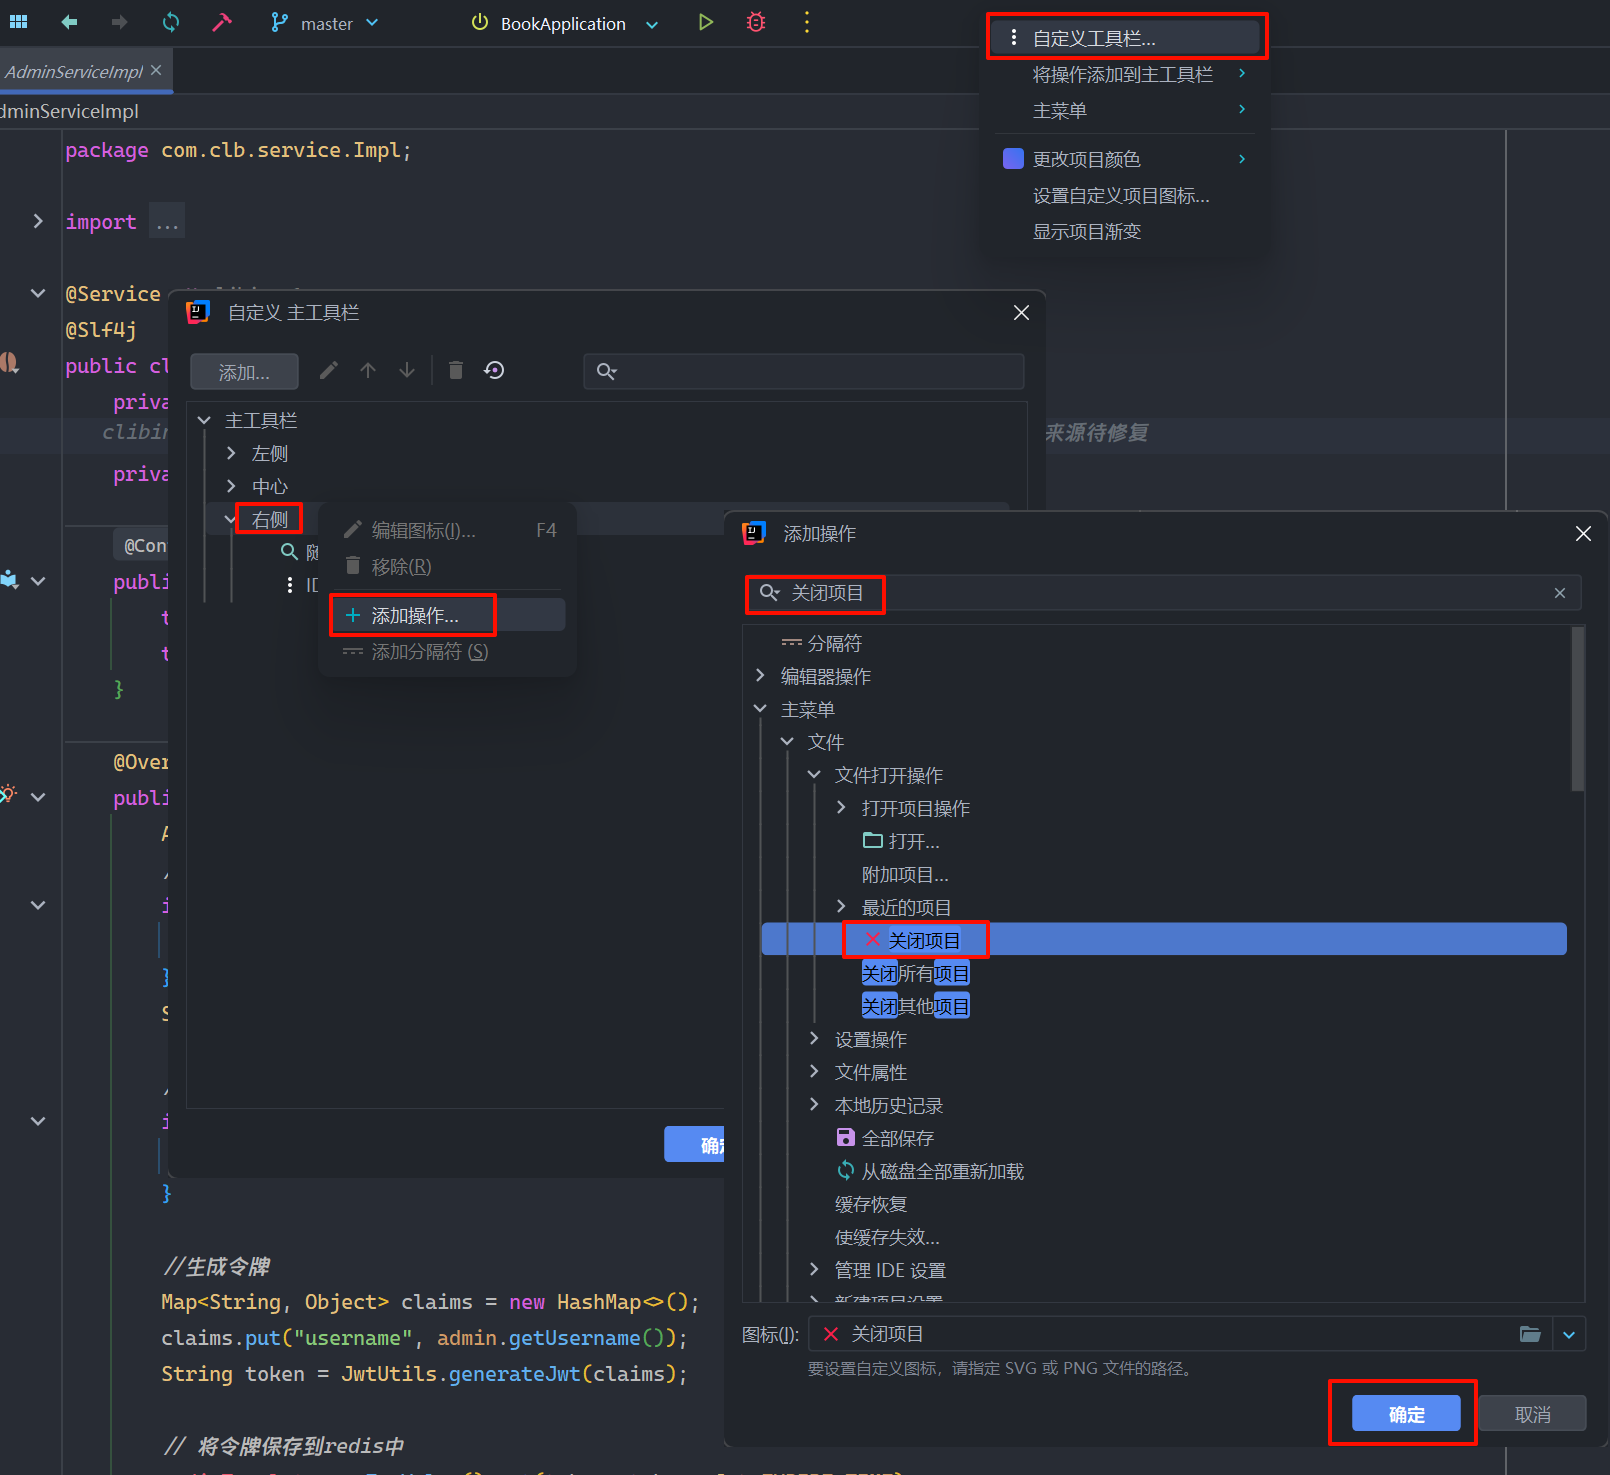Click the 更改项目颜色 purple color swatch
1610x1475 pixels.
coord(1013,159)
